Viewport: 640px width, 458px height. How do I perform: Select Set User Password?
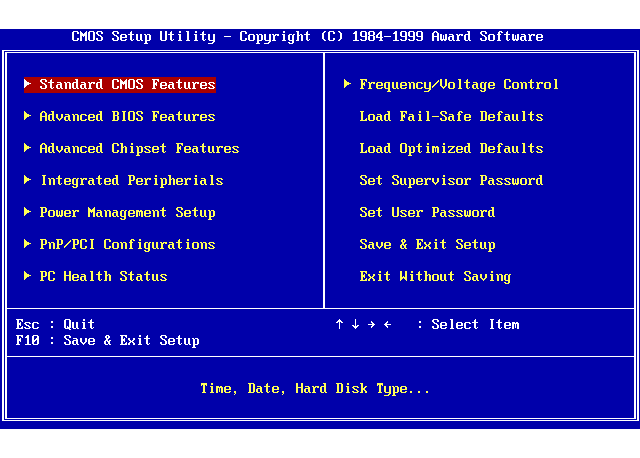(x=427, y=213)
